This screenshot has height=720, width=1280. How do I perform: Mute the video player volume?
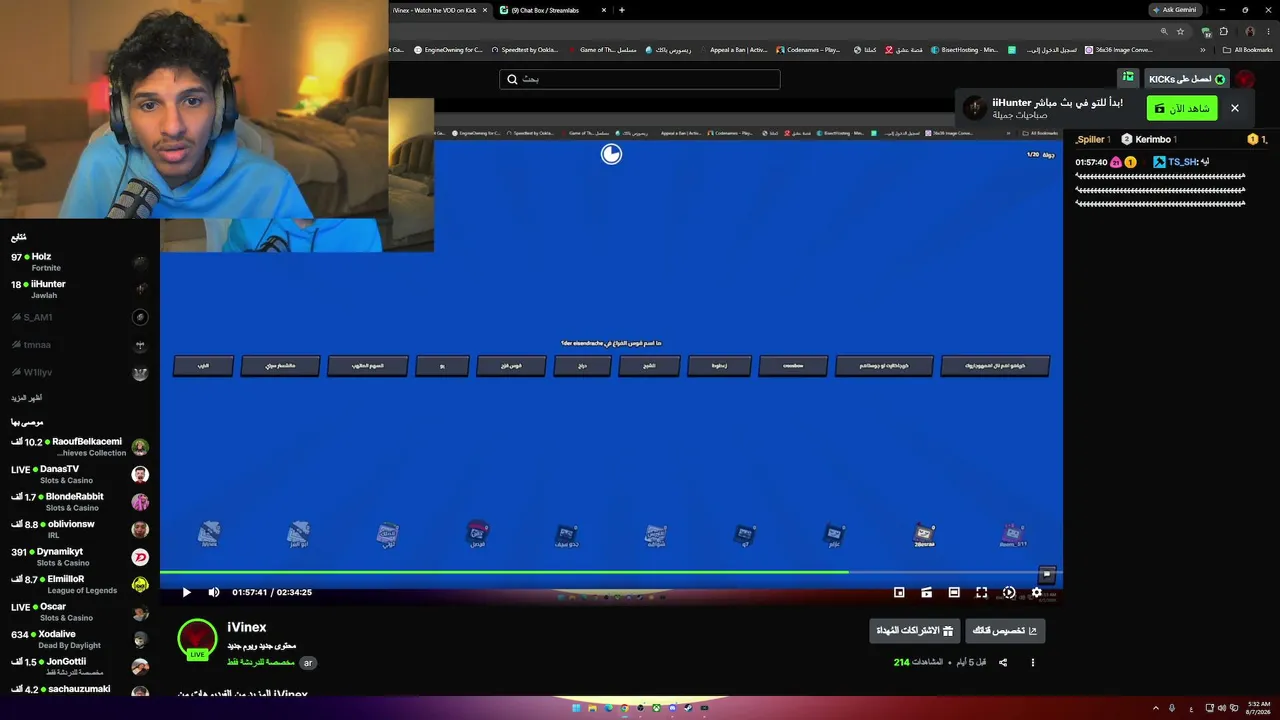coord(213,592)
